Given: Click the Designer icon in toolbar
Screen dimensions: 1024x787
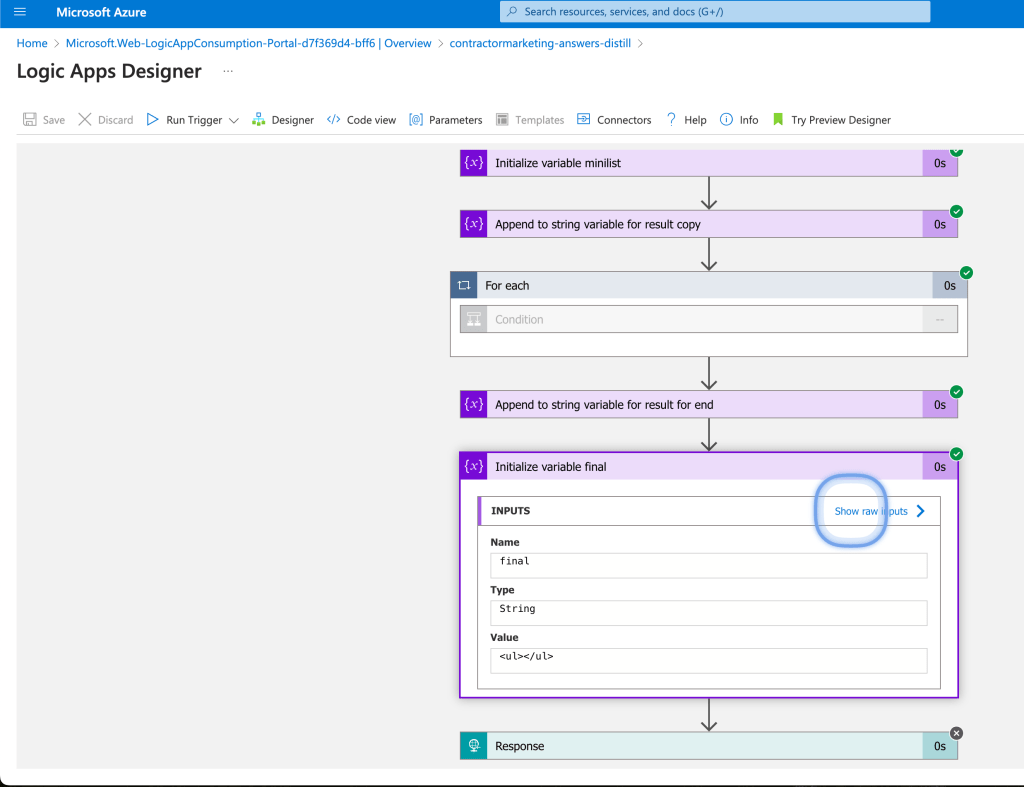Looking at the screenshot, I should pos(259,120).
